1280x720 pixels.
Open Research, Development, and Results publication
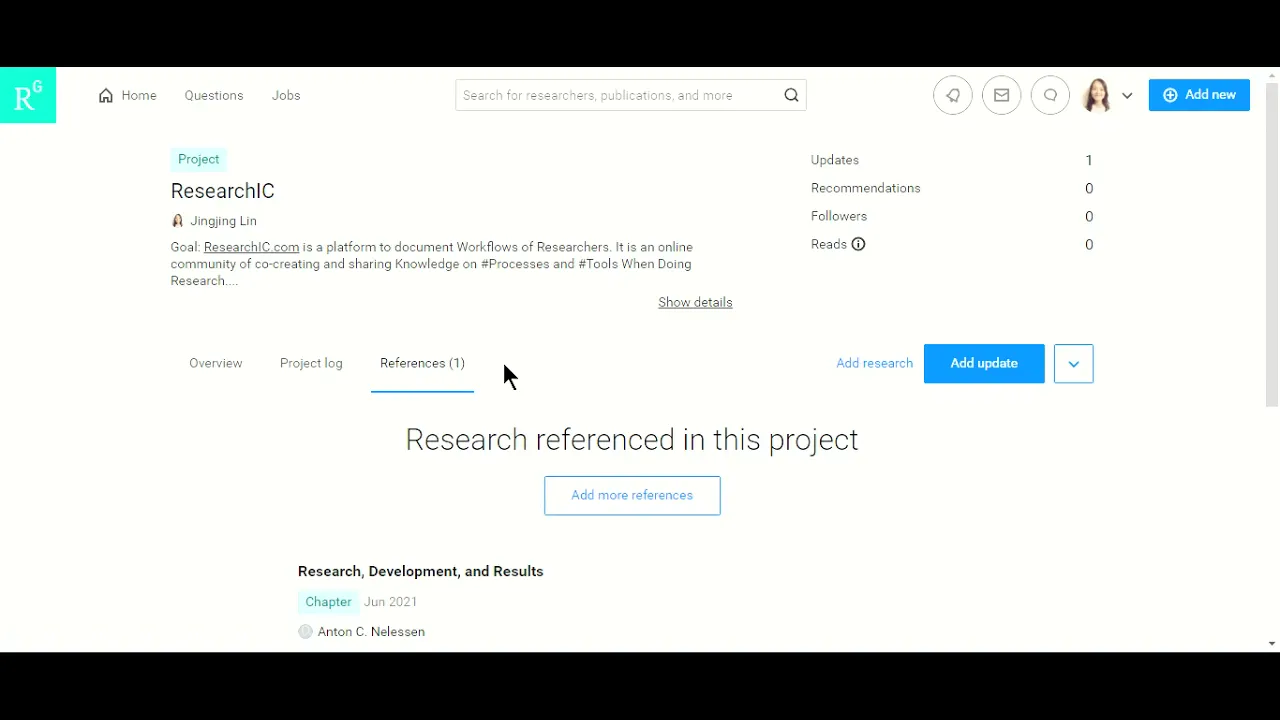[x=420, y=571]
